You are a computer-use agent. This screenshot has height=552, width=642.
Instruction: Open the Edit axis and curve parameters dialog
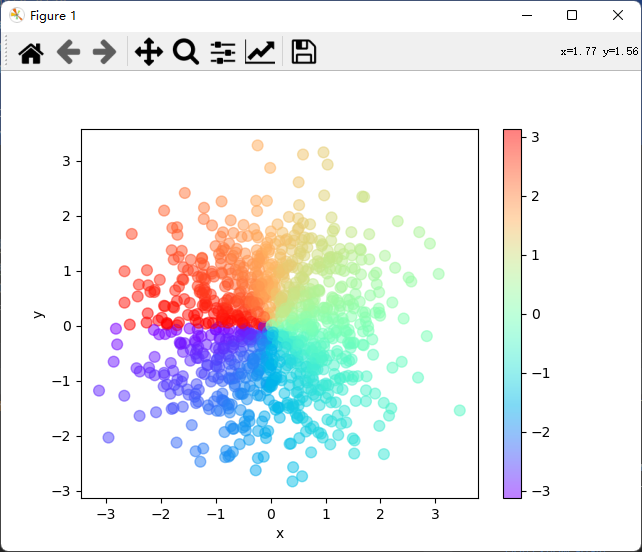coord(260,52)
